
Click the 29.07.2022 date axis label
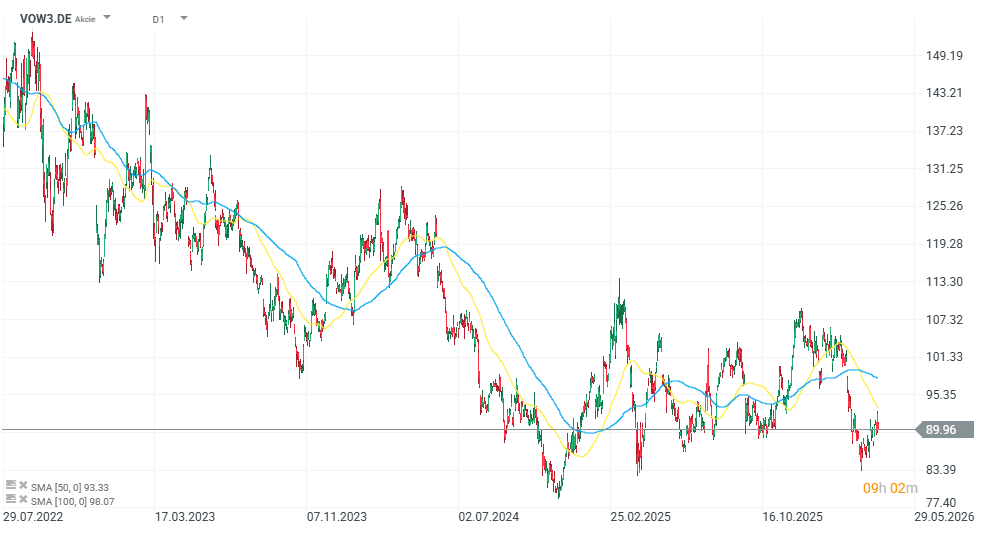pyautogui.click(x=33, y=517)
